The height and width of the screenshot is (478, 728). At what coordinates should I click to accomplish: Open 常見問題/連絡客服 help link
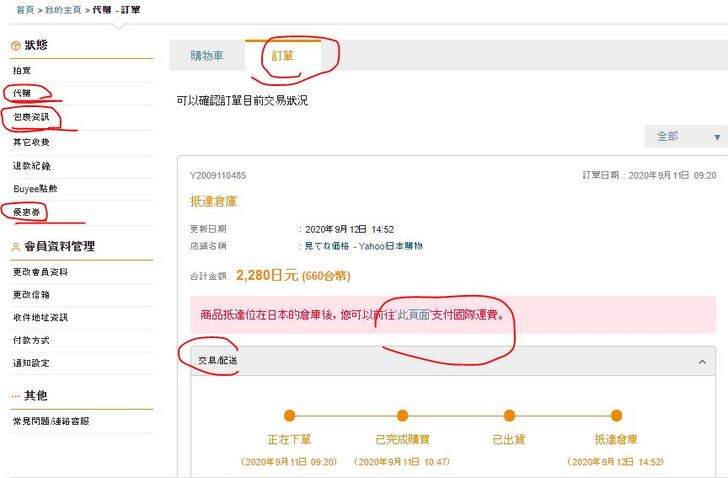click(51, 421)
